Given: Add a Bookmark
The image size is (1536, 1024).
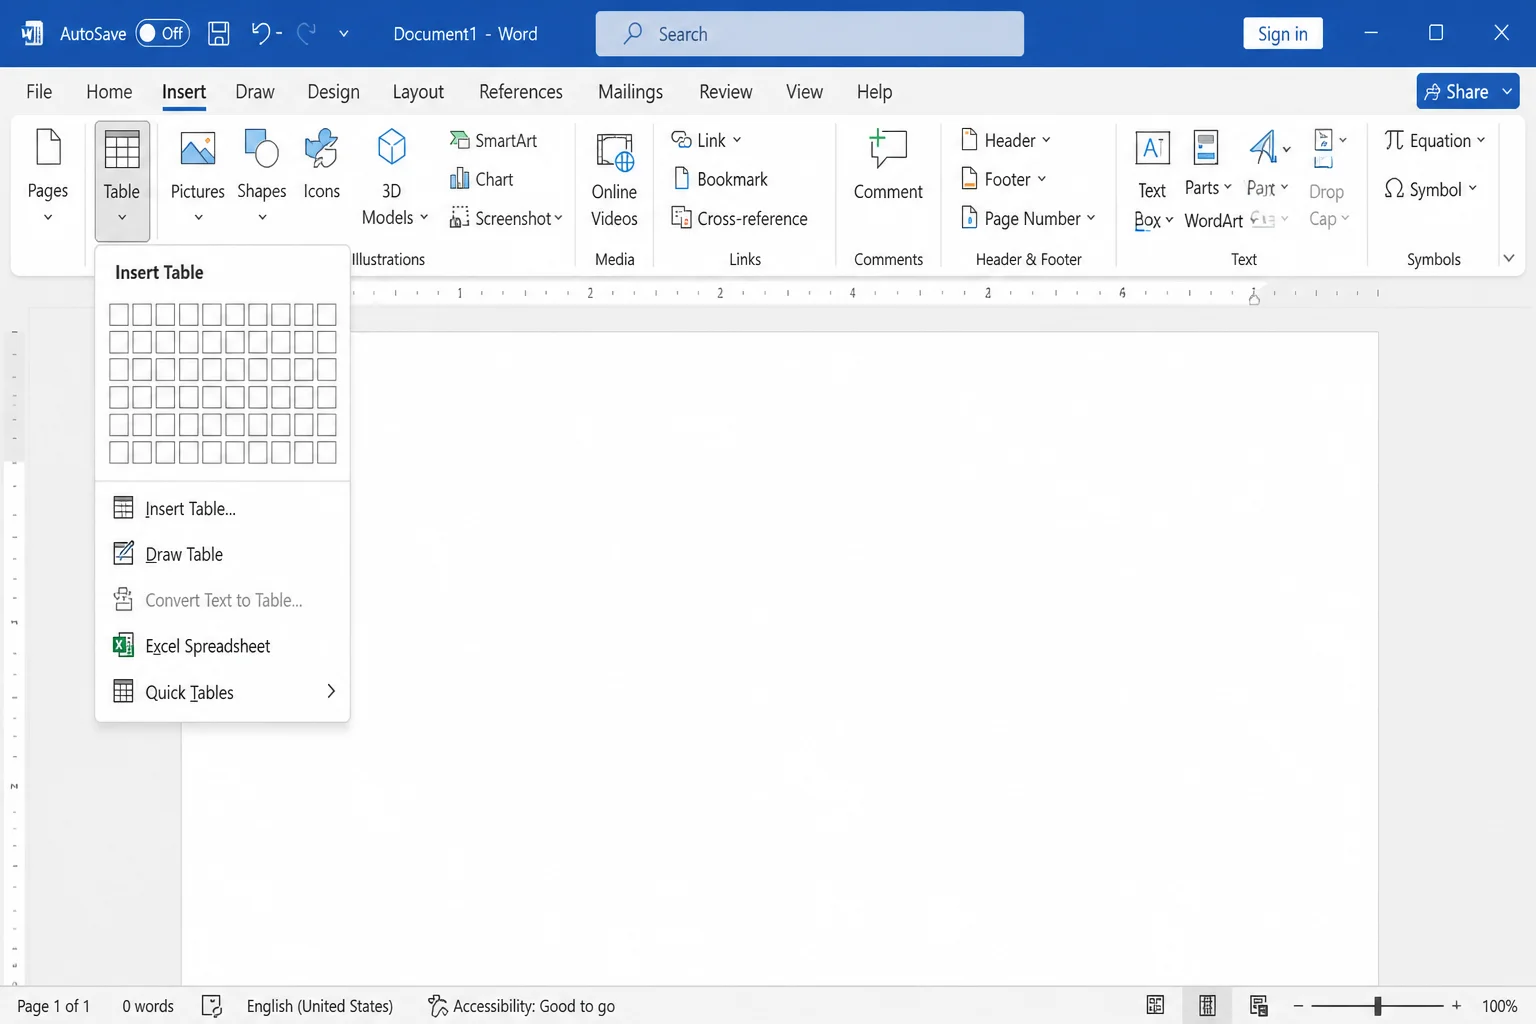Looking at the screenshot, I should [x=721, y=179].
